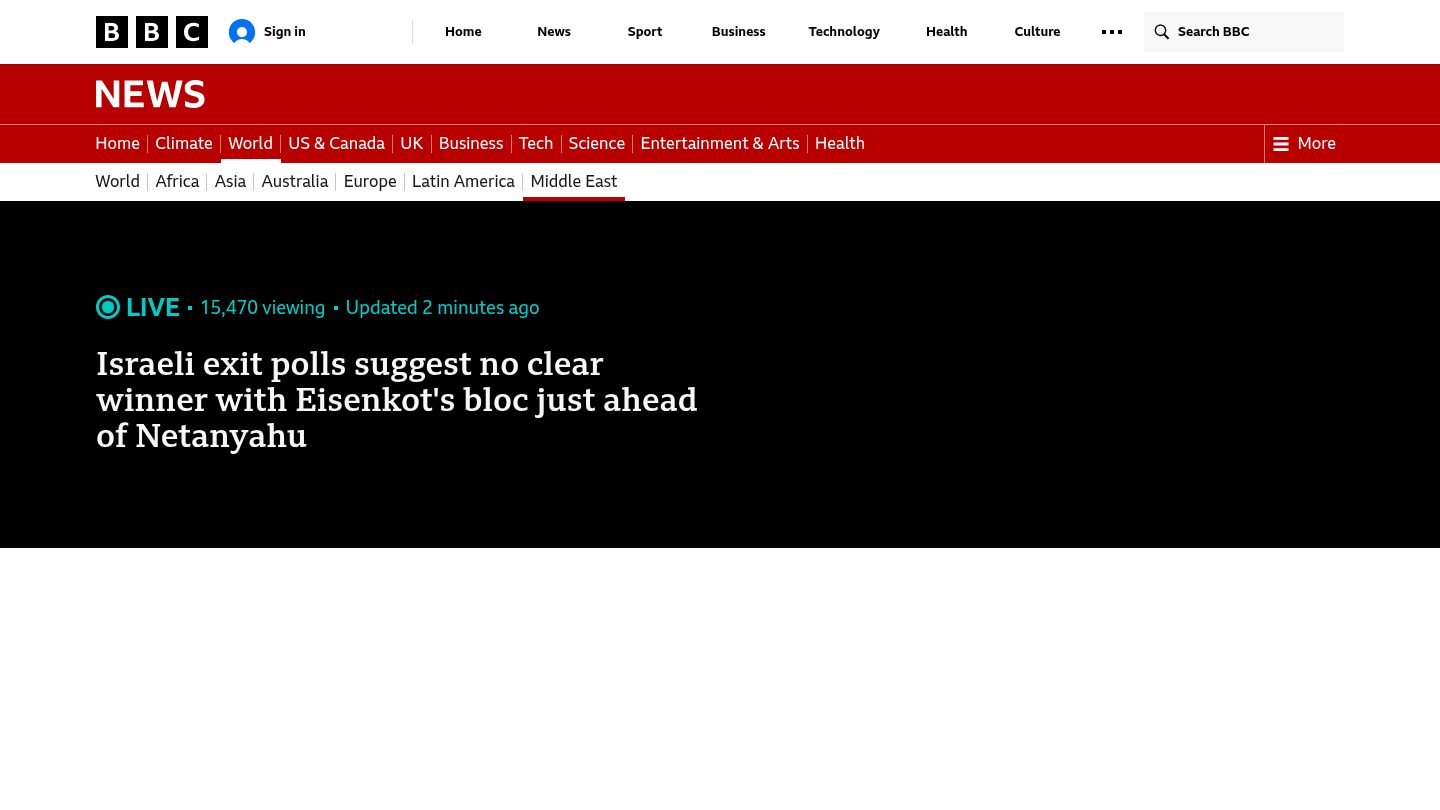Click the Search BBC input field
Screen dimensions: 1440x810
(1244, 32)
